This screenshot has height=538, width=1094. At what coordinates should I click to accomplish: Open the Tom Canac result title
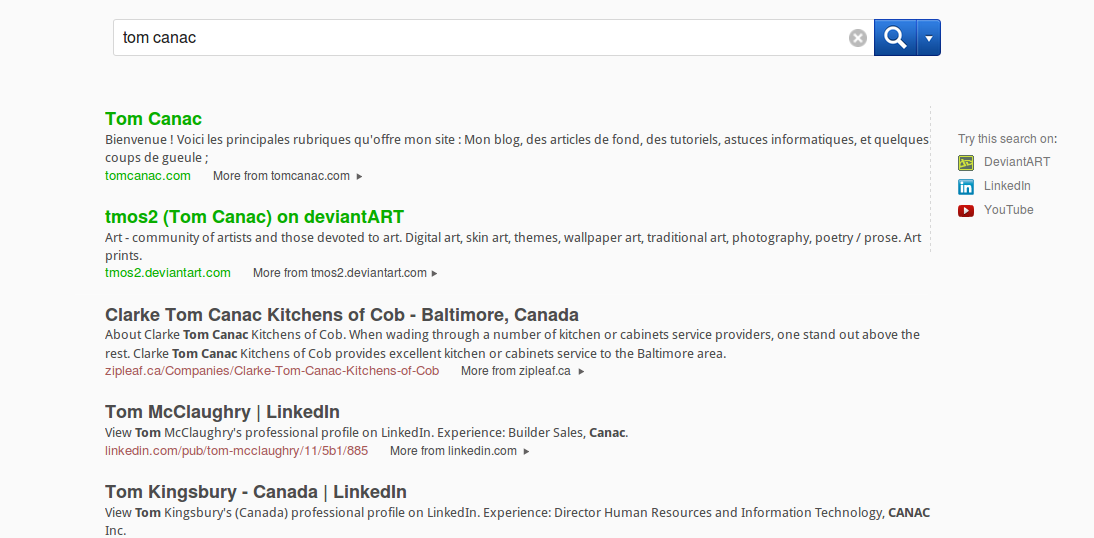[x=153, y=119]
